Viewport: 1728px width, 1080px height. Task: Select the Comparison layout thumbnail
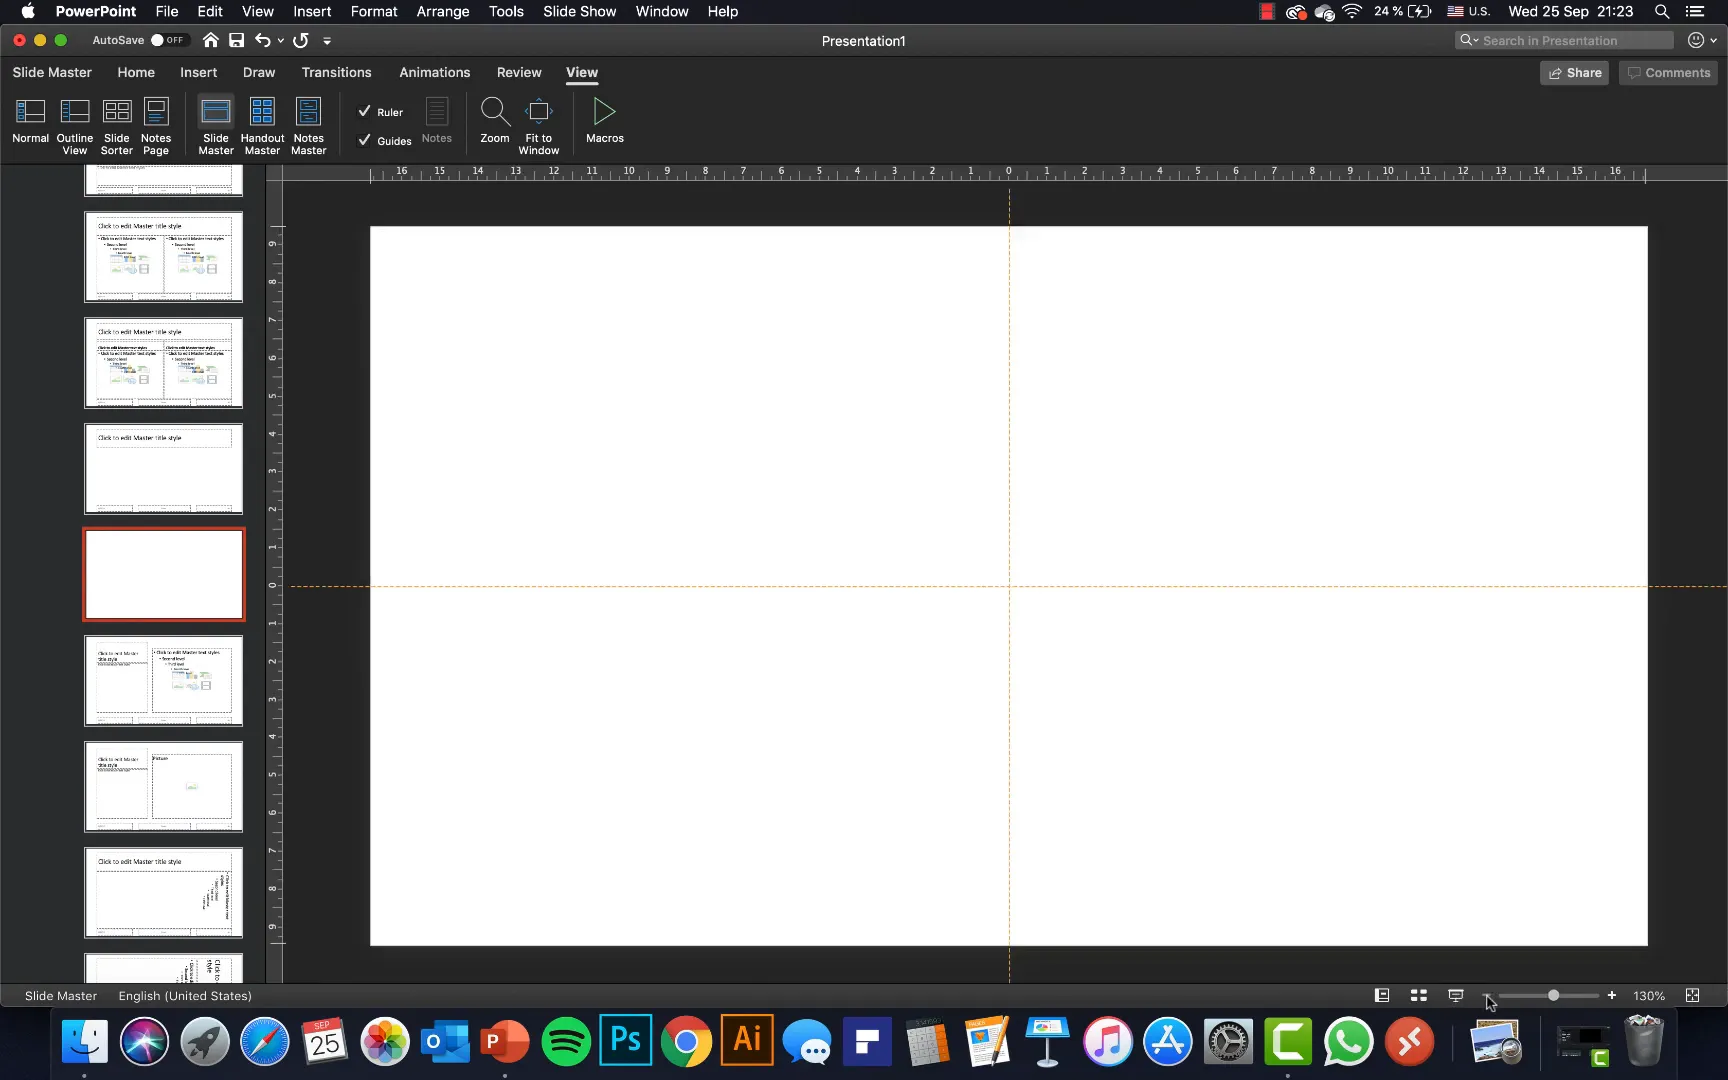[x=164, y=362]
